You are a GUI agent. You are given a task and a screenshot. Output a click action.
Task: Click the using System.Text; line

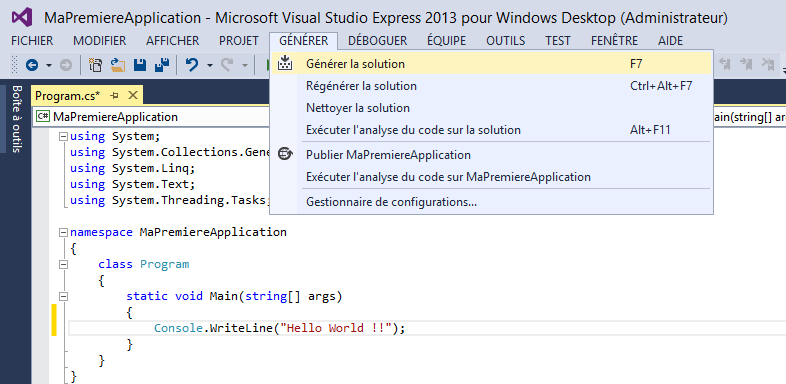tap(132, 184)
